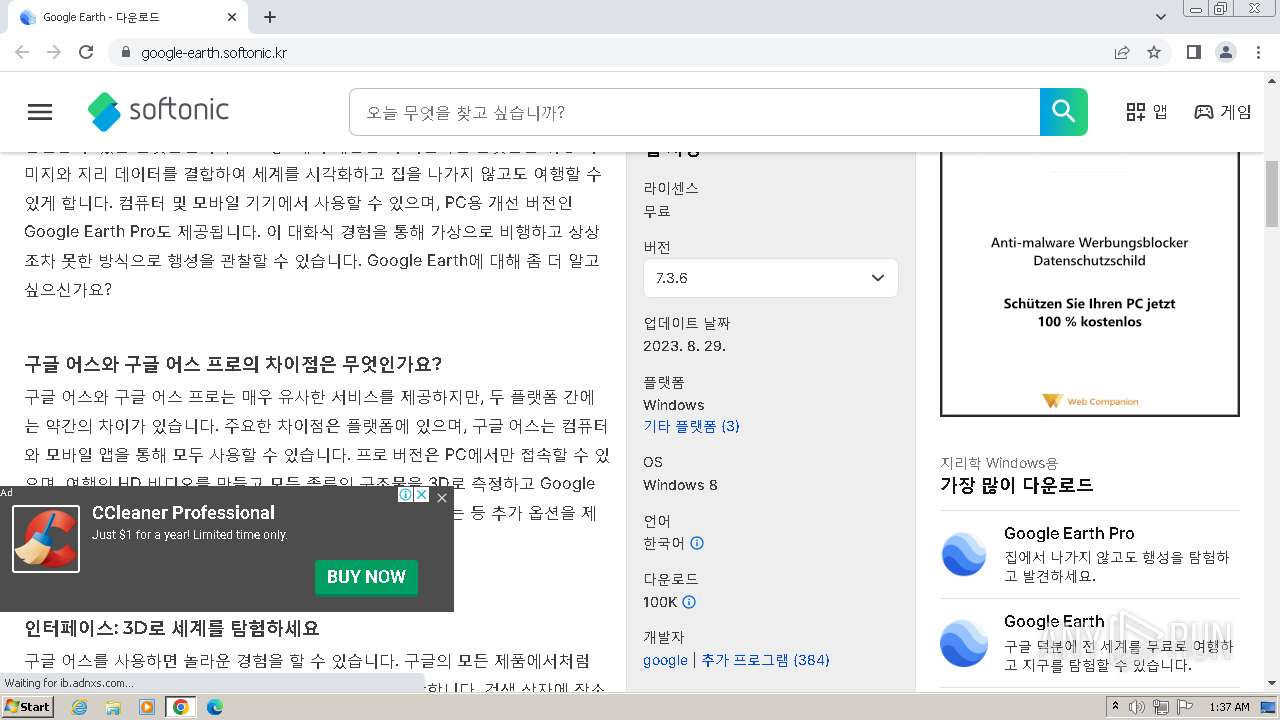This screenshot has height=720, width=1280.
Task: Click the 가장 많이 다운로드 heading
Action: coord(1016,485)
